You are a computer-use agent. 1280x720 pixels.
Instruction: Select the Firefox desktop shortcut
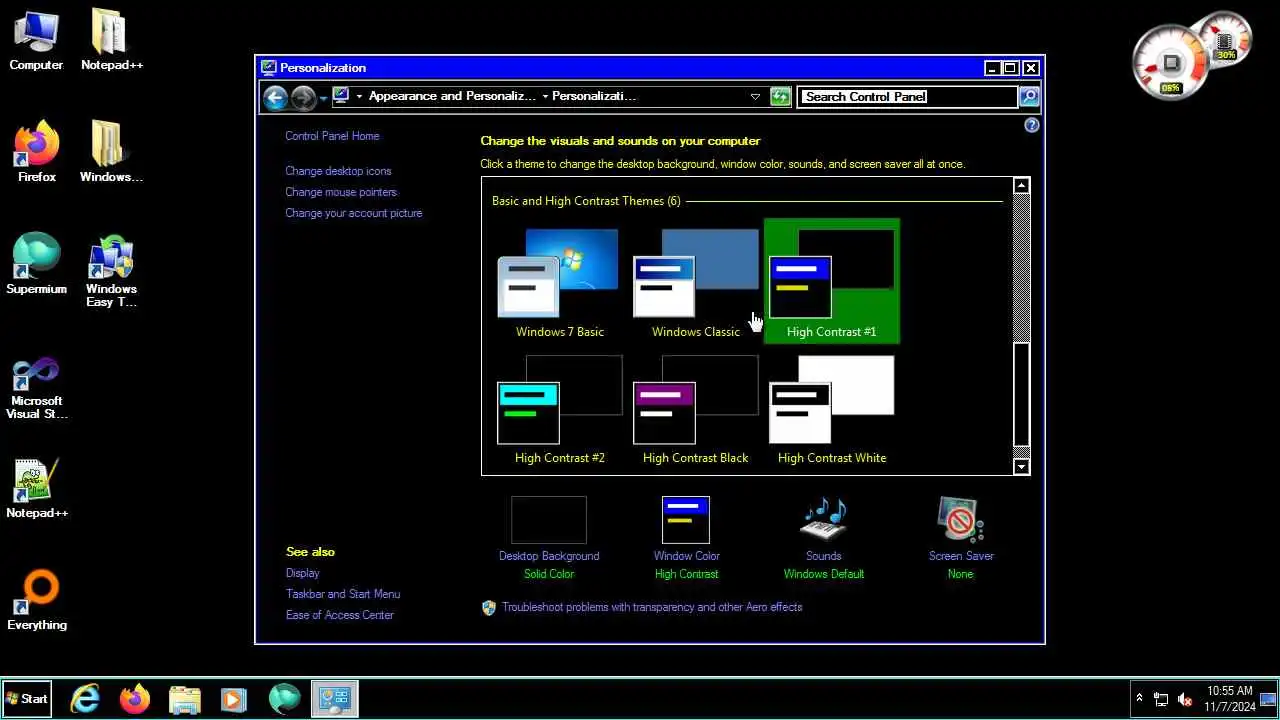coord(37,153)
